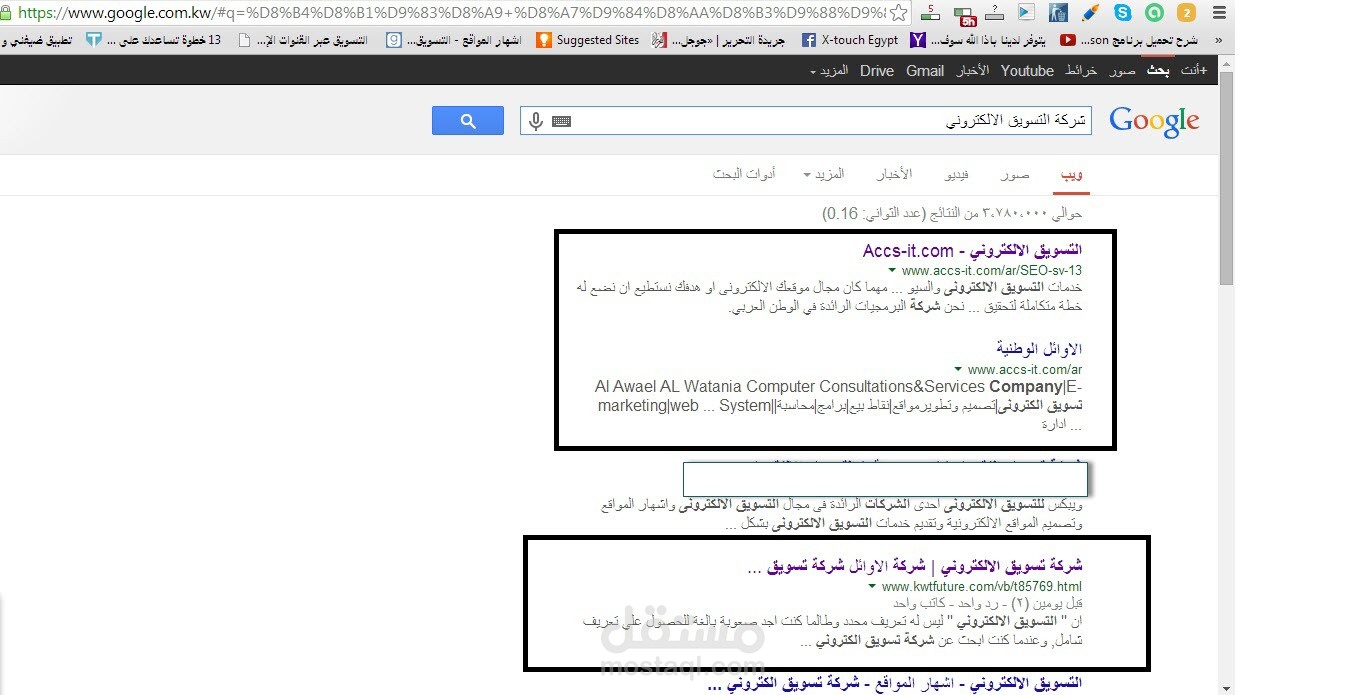Open the green arrow beside www.kwtfuture.com URL
The width and height of the screenshot is (1366, 695).
[872, 587]
